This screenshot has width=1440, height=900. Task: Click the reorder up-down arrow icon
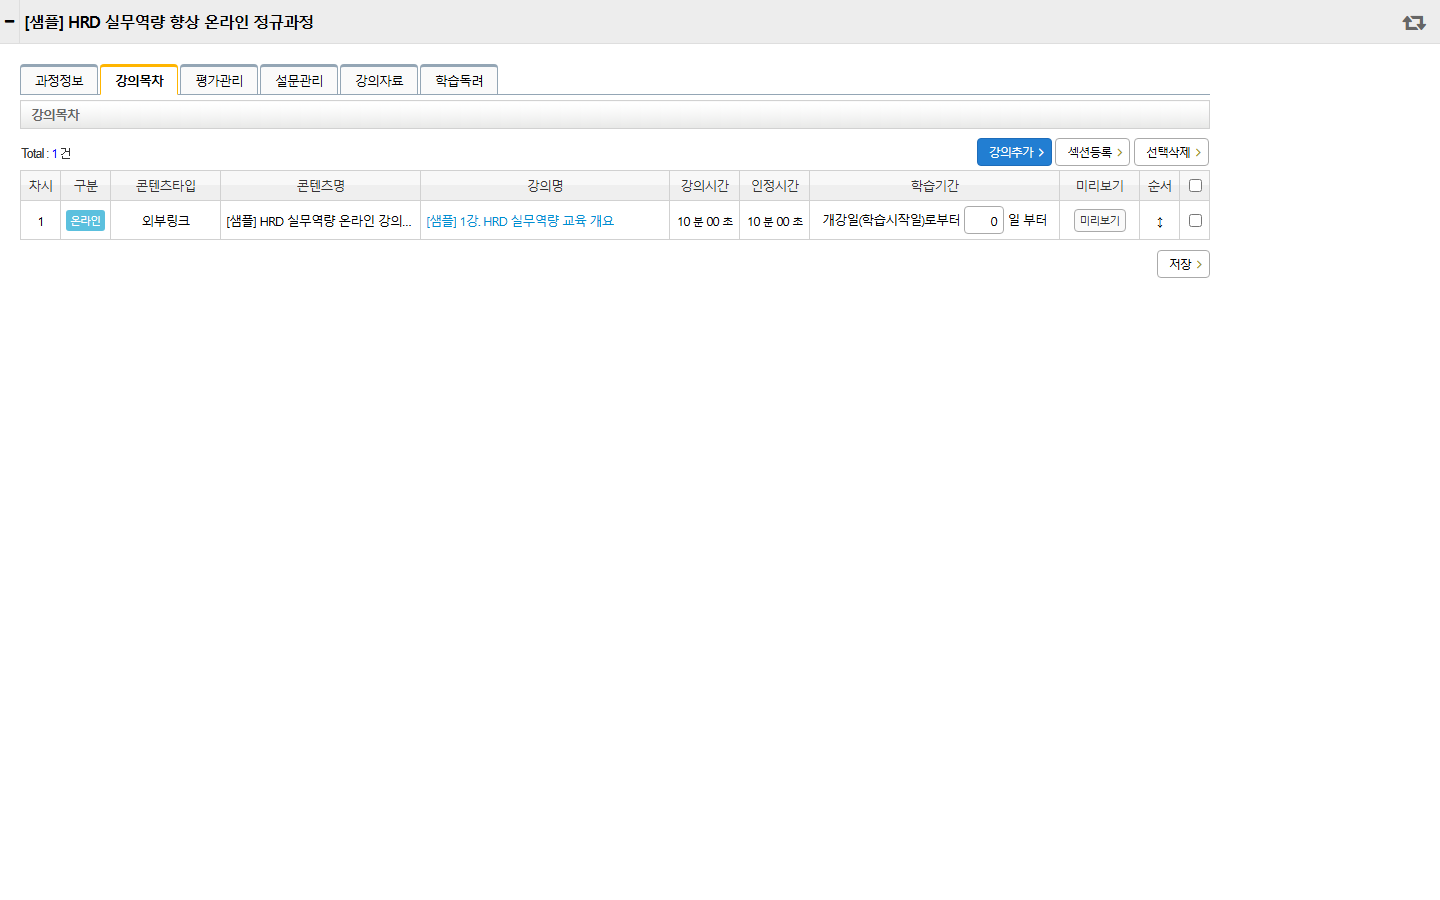click(1160, 221)
